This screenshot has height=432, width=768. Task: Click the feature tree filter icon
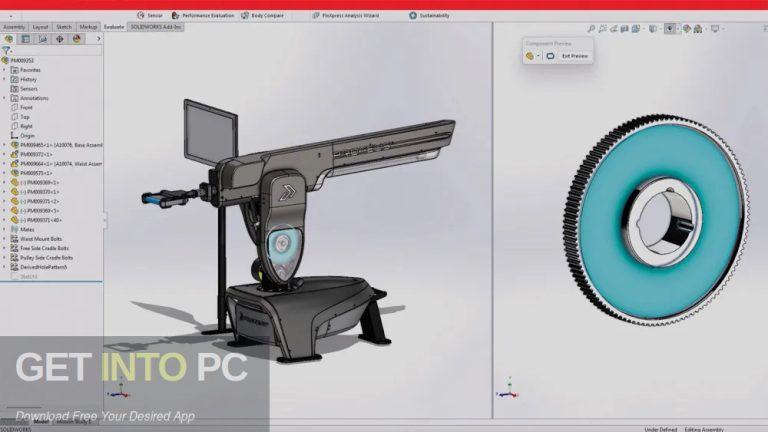click(x=7, y=50)
